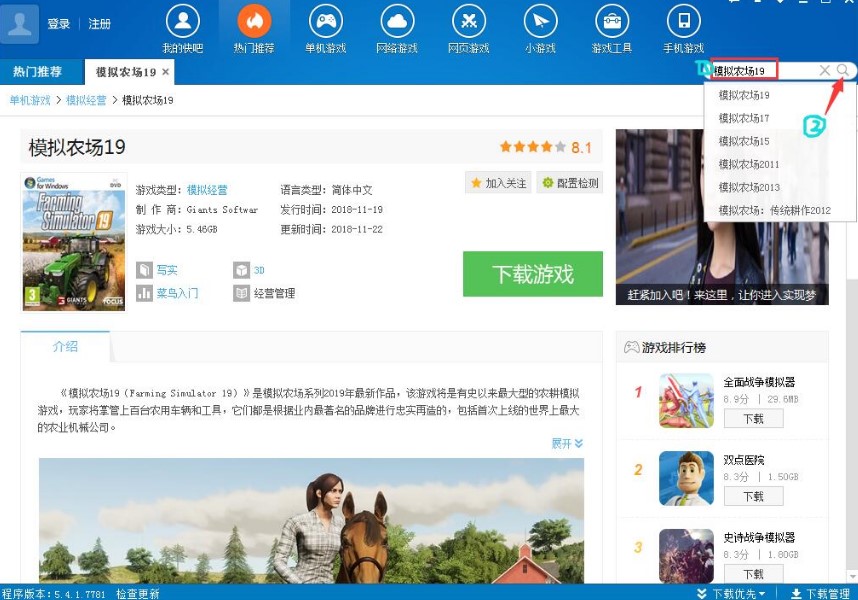Open the 网络游戏 cloud icon
The width and height of the screenshot is (858, 600).
coord(397,22)
